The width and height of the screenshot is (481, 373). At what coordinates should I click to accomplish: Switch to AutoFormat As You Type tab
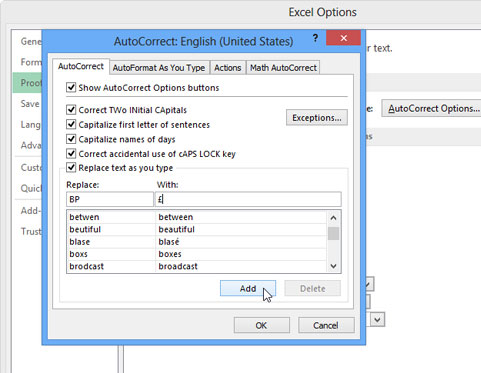click(159, 68)
